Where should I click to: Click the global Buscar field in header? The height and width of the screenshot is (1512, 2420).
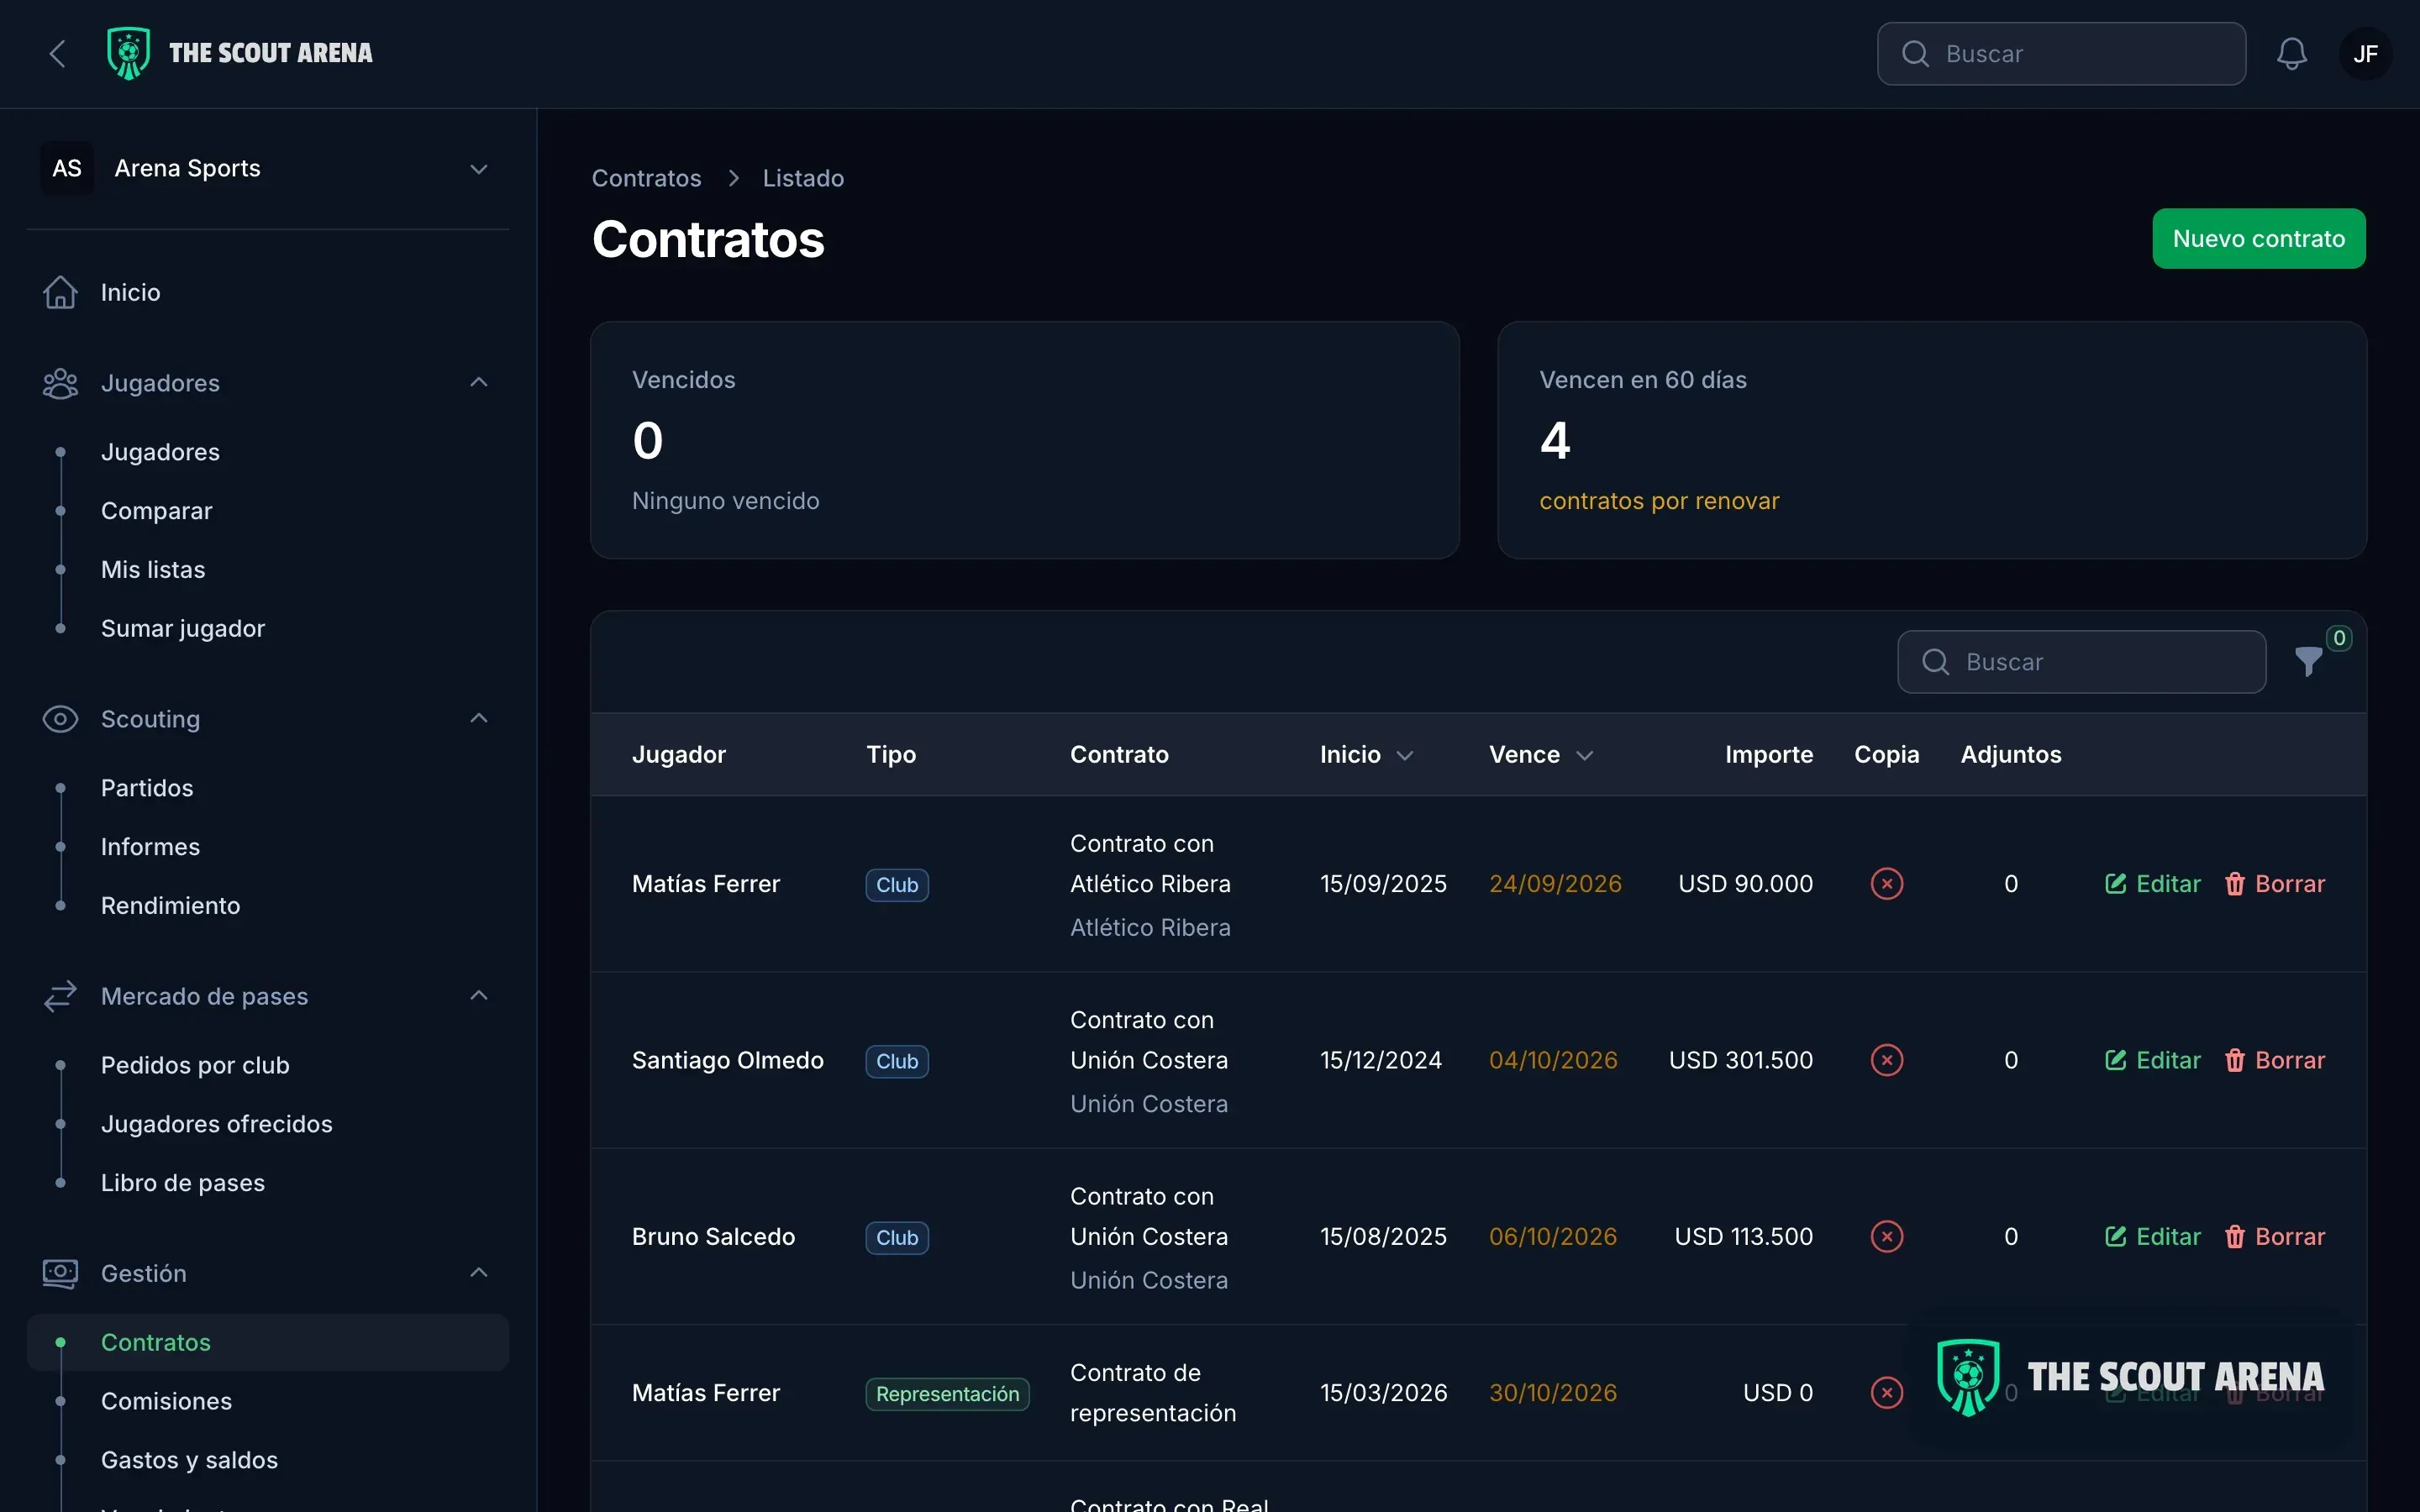pyautogui.click(x=2061, y=54)
